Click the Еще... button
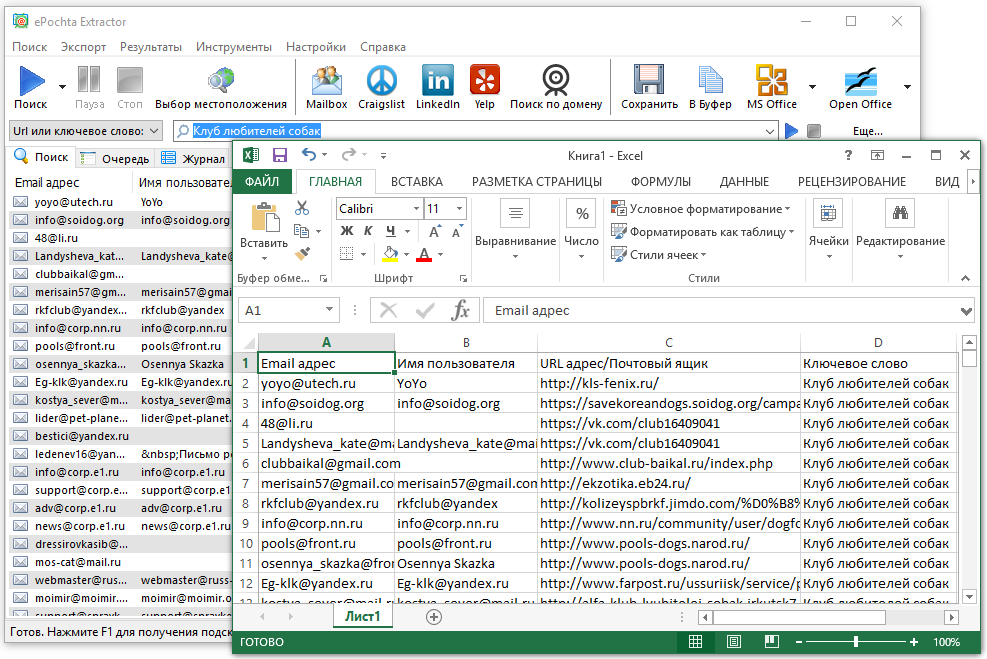This screenshot has height=659, width=987. 867,131
